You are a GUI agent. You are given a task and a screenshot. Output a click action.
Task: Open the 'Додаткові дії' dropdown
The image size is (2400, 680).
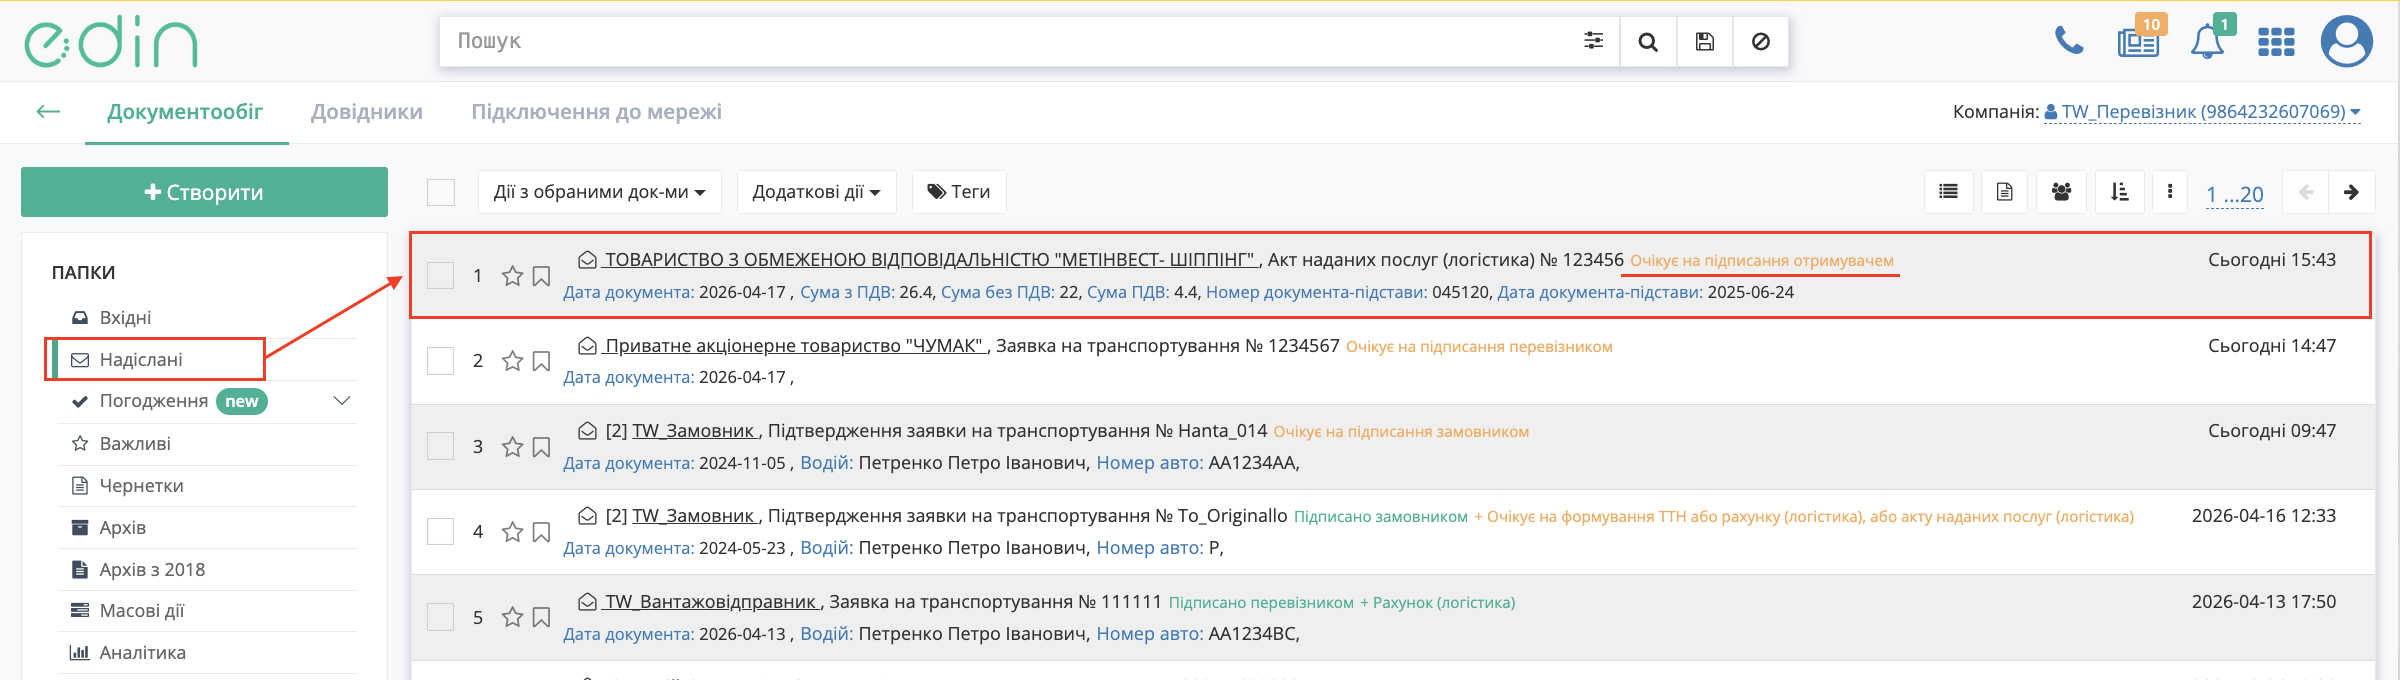point(816,192)
